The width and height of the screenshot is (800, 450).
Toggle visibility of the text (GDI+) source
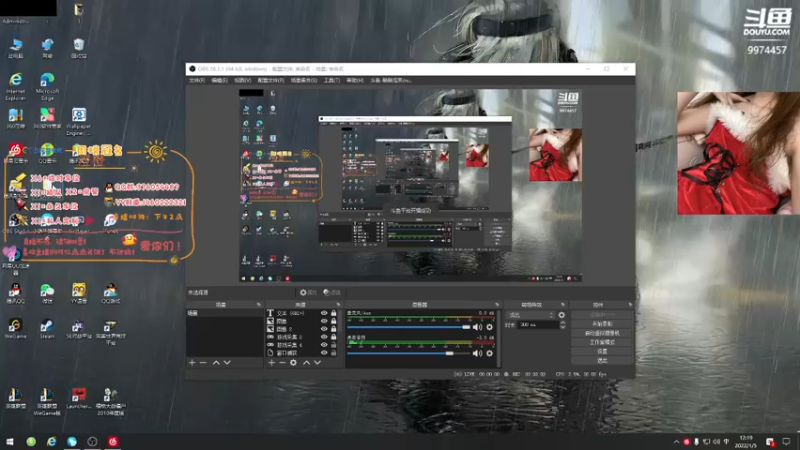(324, 313)
